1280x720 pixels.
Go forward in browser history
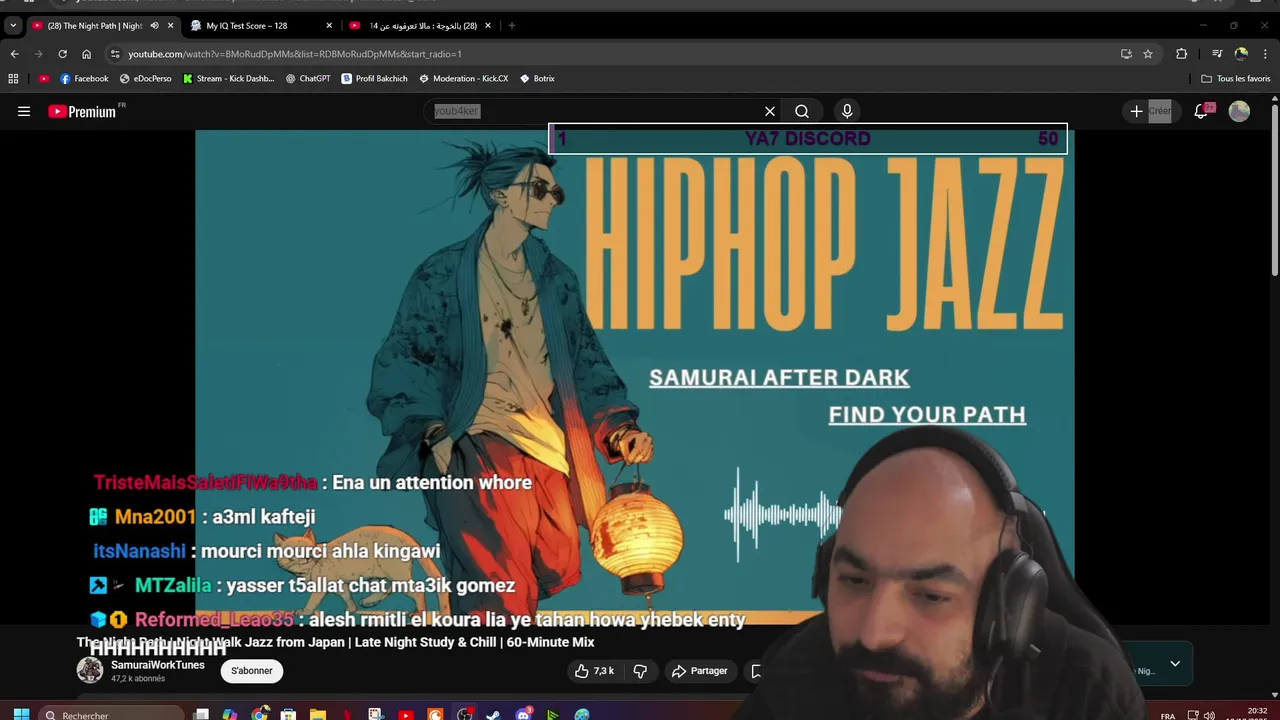pyautogui.click(x=38, y=54)
